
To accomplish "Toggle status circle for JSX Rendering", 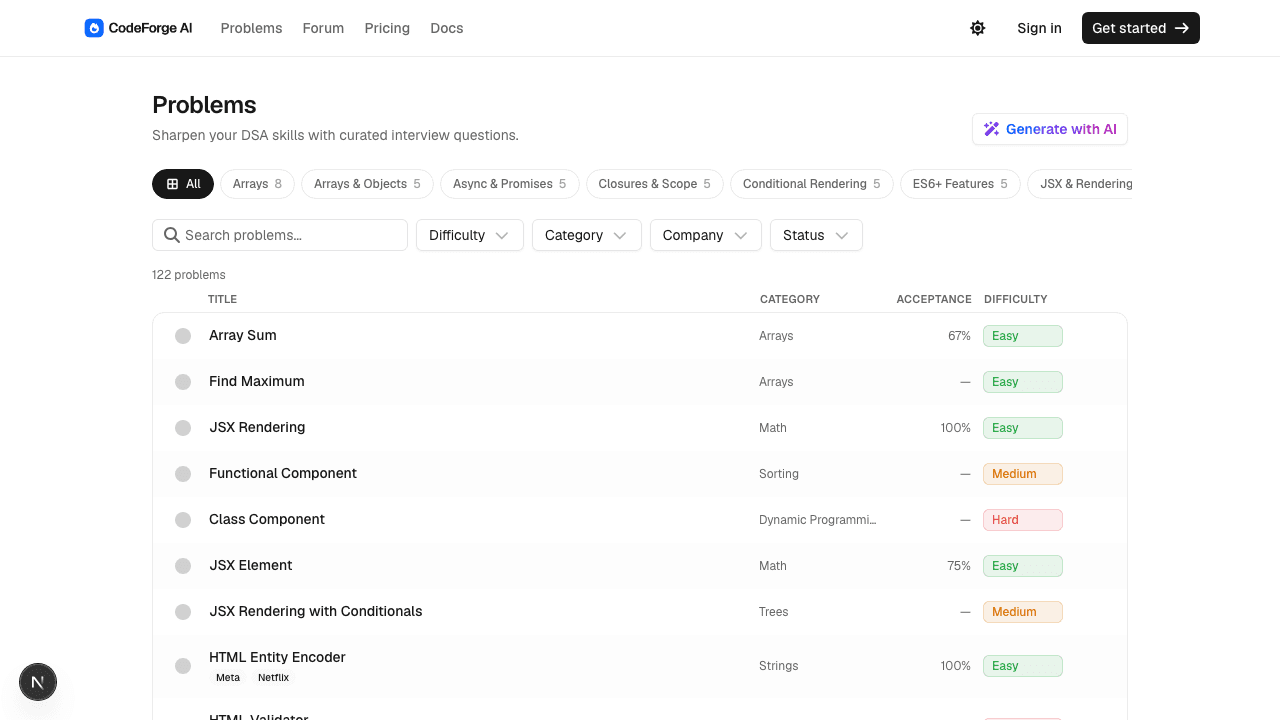I will tap(183, 428).
